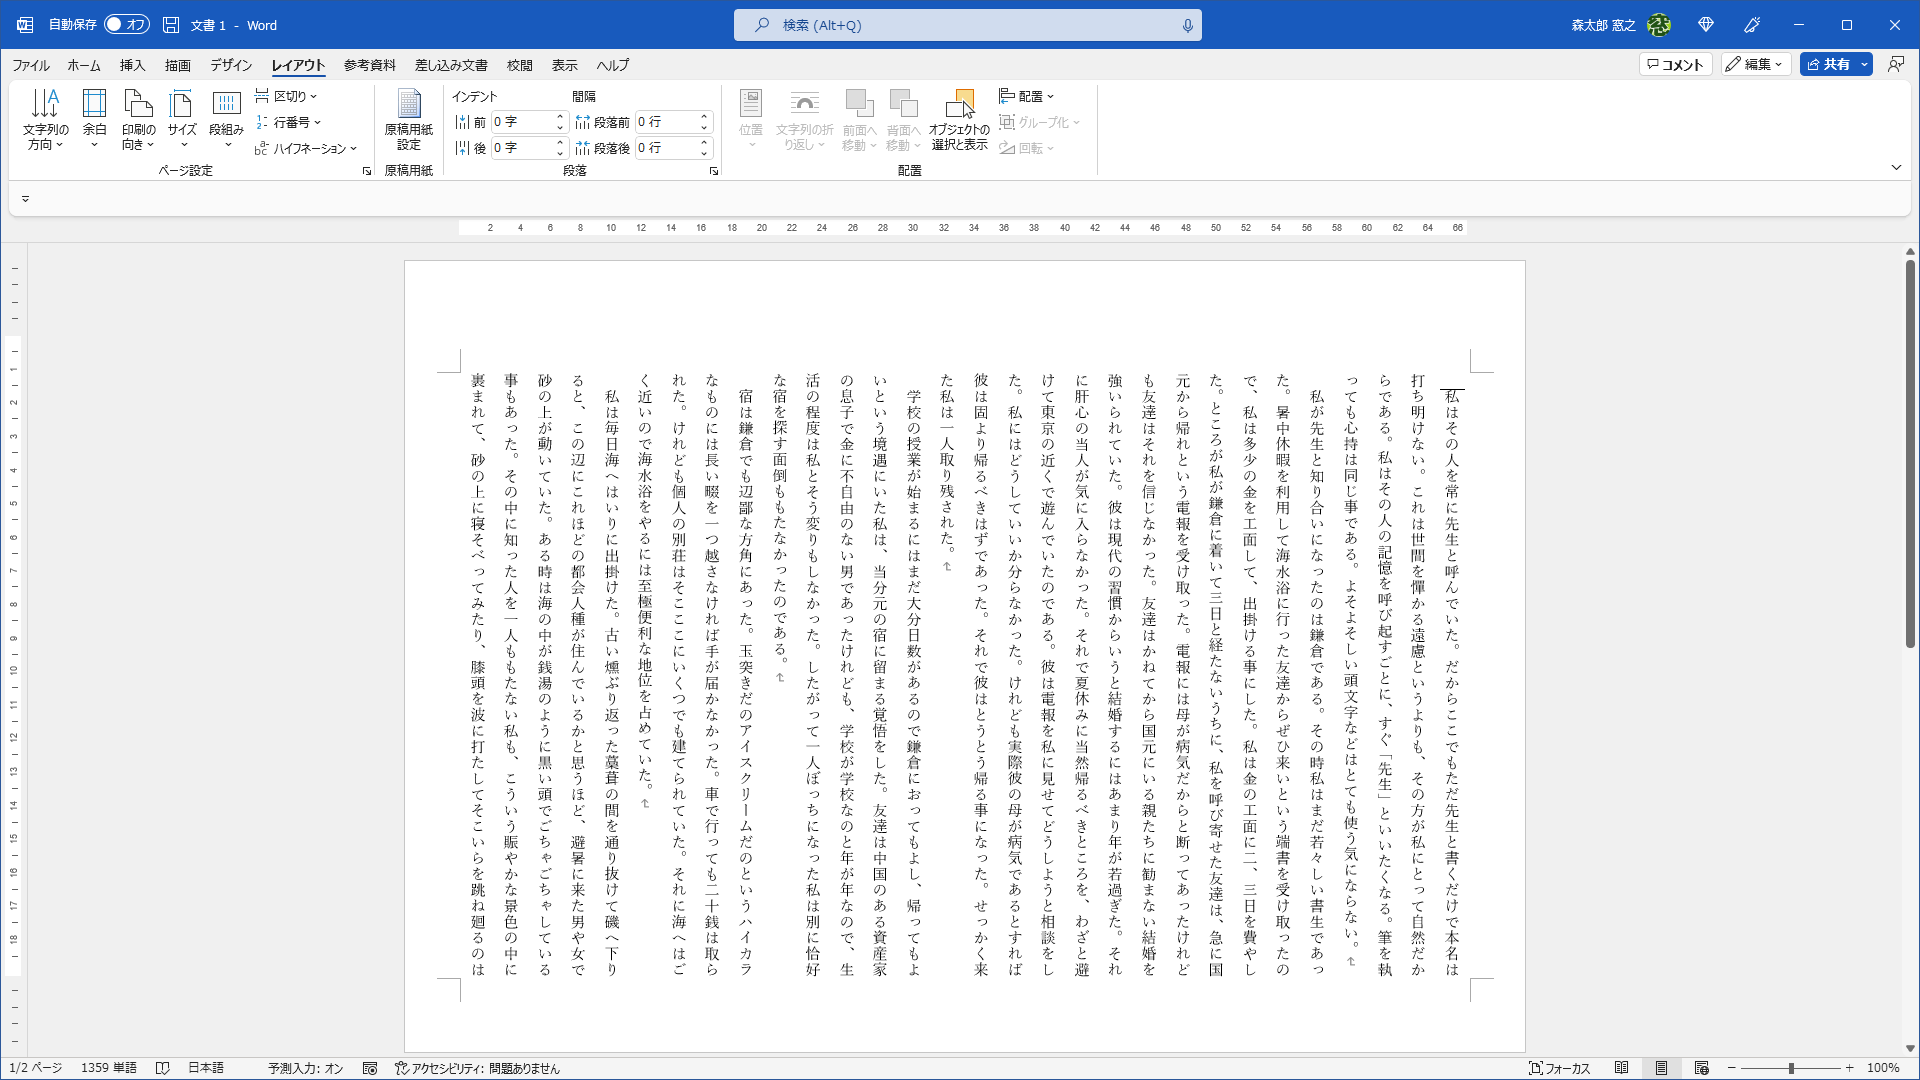Switch to the 校閲 ribbon tab
Image resolution: width=1920 pixels, height=1080 pixels.
pos(519,65)
